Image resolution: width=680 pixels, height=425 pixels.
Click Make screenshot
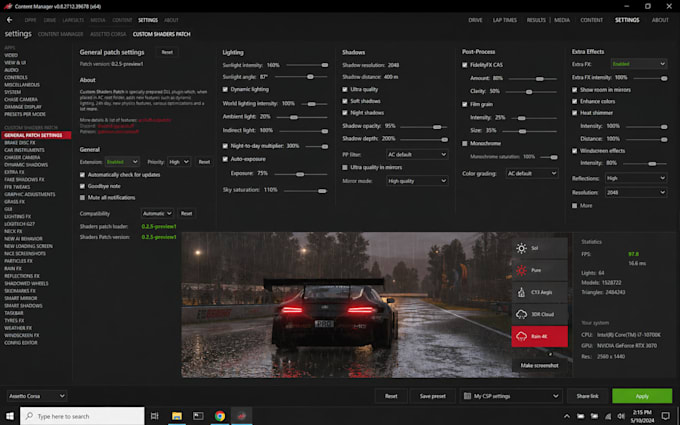coord(539,366)
